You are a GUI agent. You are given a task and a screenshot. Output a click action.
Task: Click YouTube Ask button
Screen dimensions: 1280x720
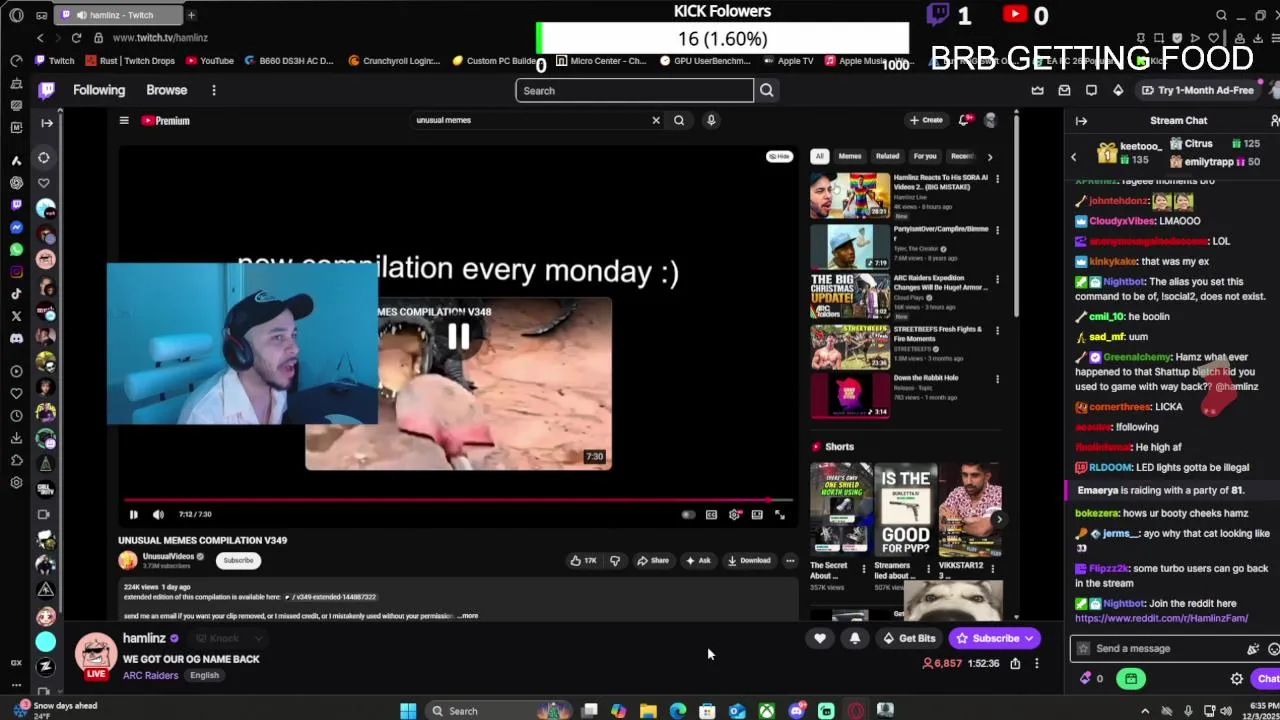tap(698, 560)
